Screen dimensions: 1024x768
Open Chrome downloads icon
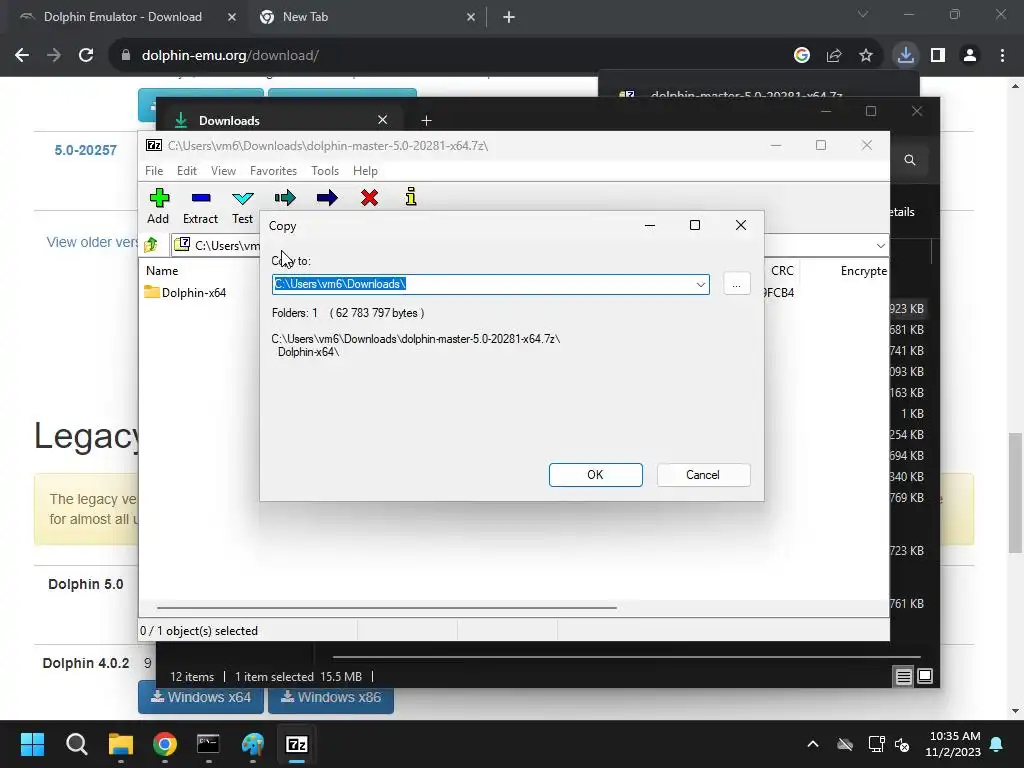pyautogui.click(x=906, y=56)
